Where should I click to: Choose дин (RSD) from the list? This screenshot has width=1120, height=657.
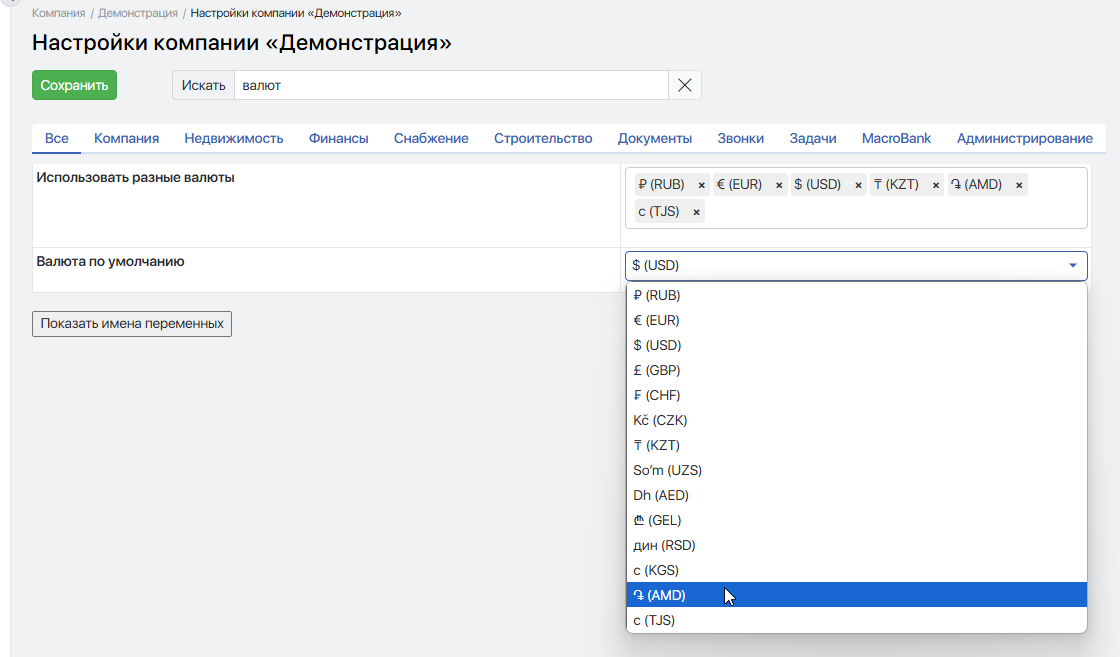click(664, 545)
